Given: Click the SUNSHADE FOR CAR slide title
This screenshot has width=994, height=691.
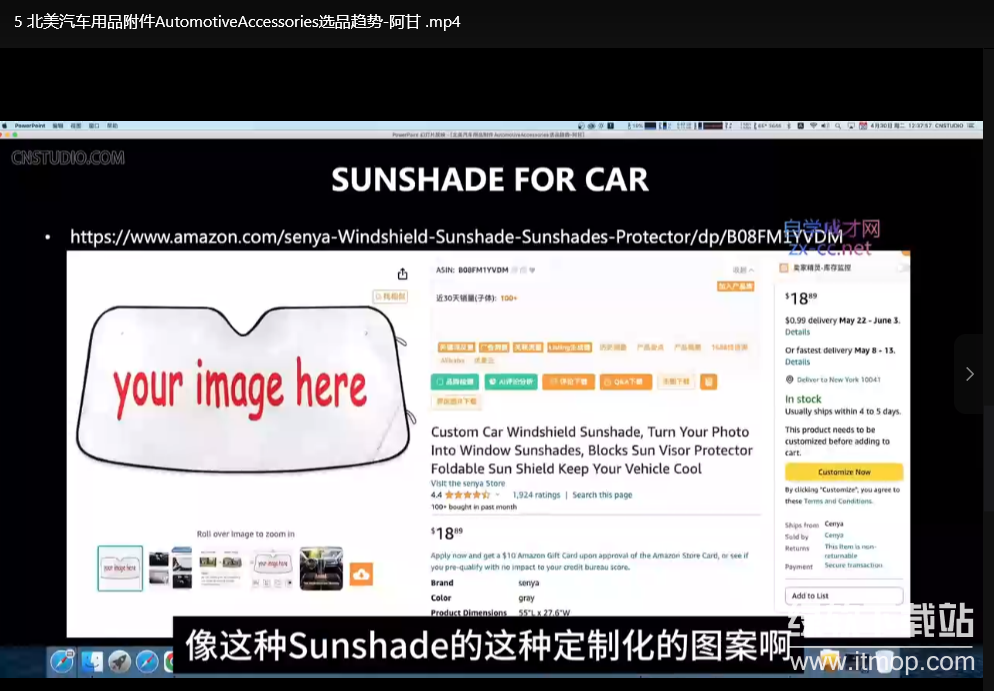Looking at the screenshot, I should click(490, 179).
